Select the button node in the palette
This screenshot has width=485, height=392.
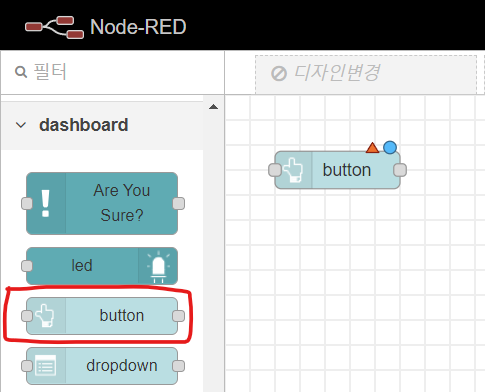(x=102, y=316)
